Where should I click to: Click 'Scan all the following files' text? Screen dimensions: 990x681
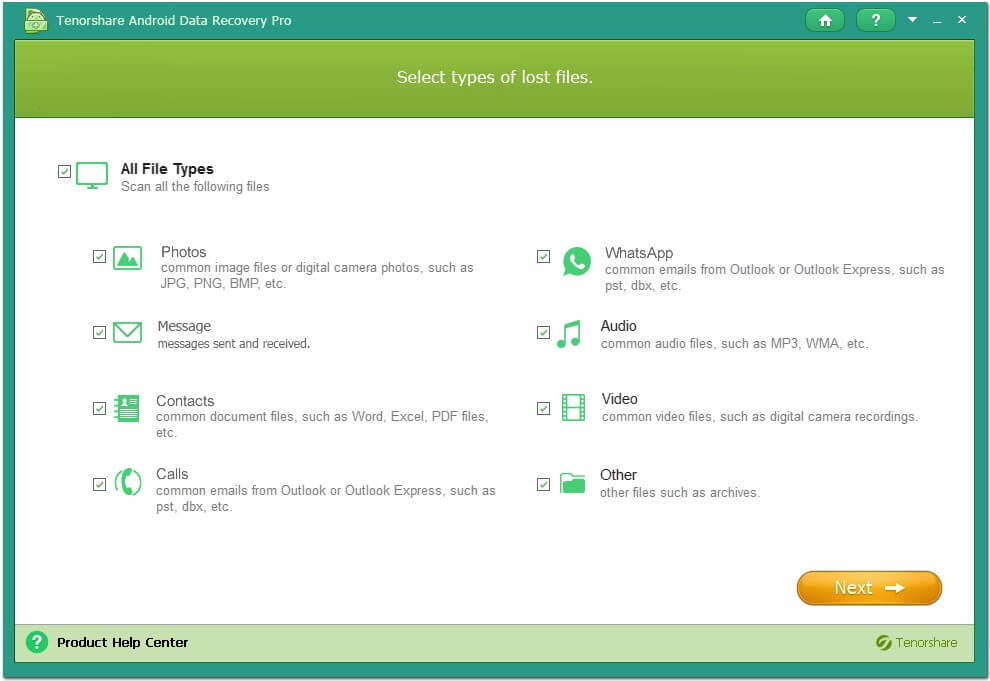click(195, 186)
